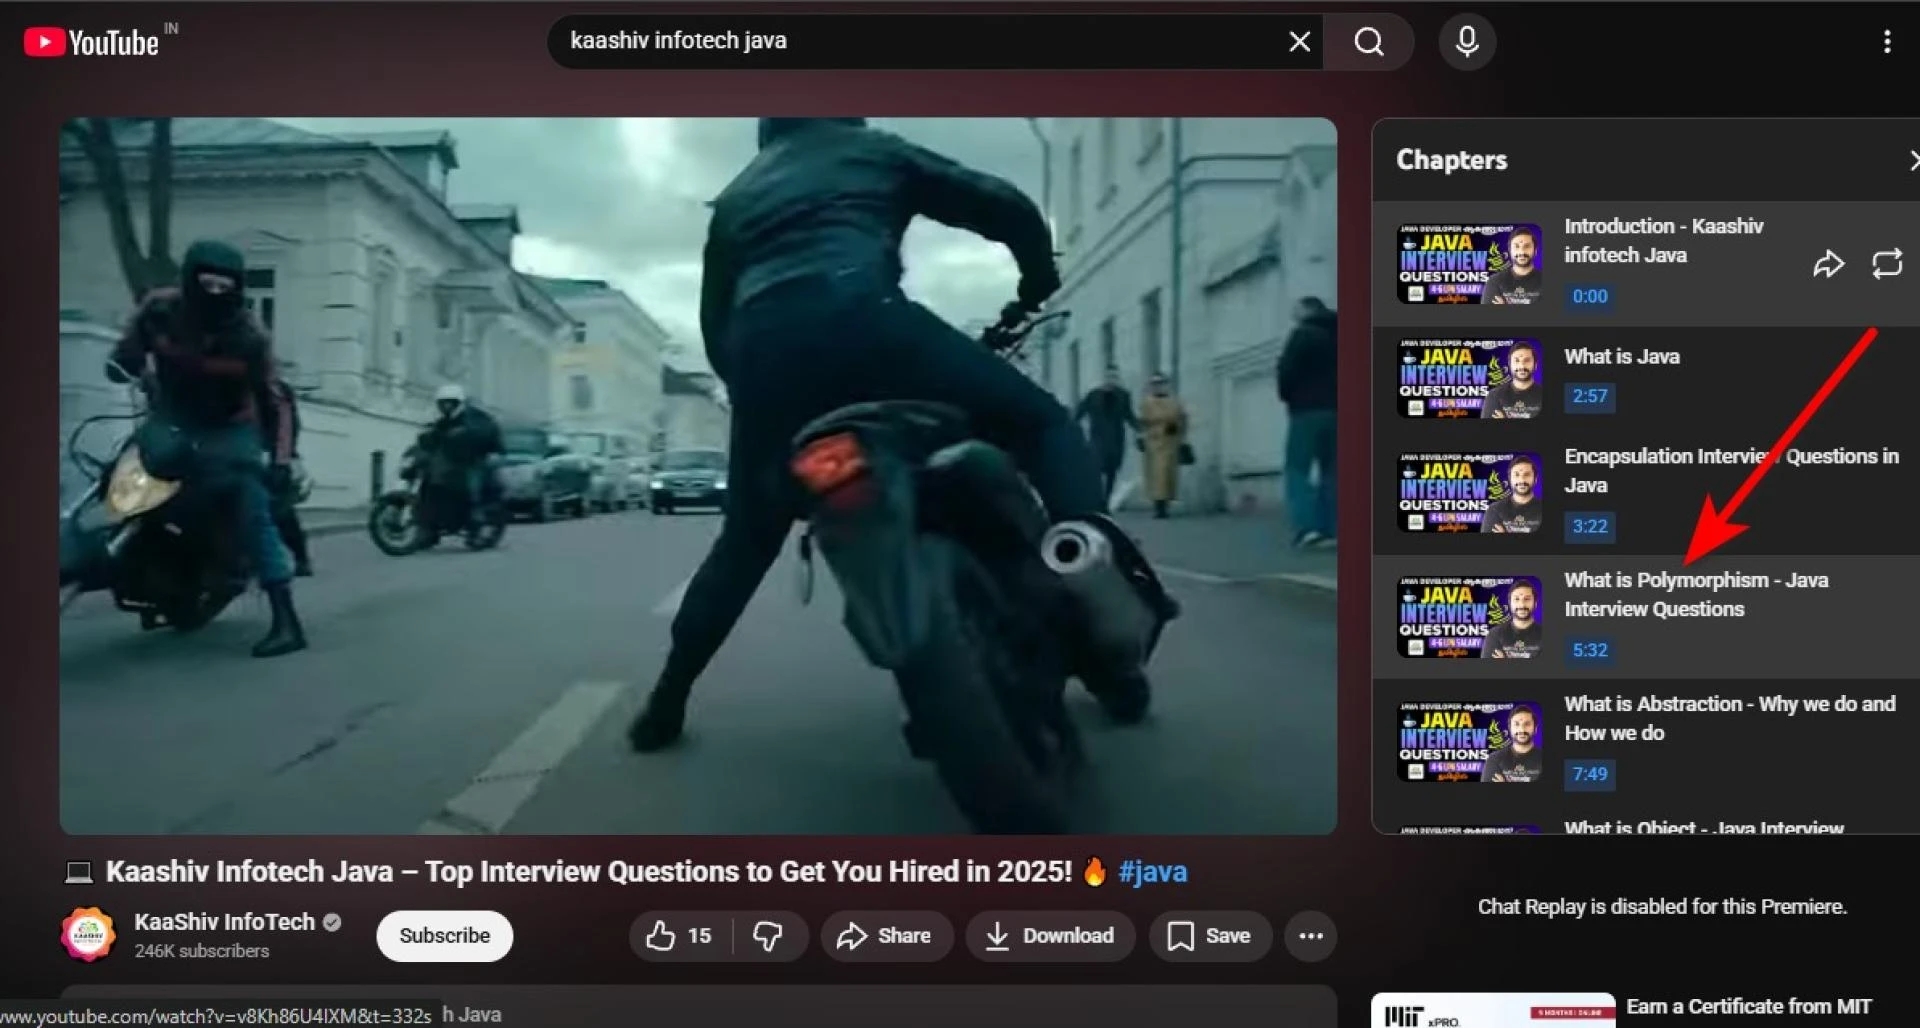Viewport: 1920px width, 1028px height.
Task: Open the #java hashtag link
Action: [1152, 872]
